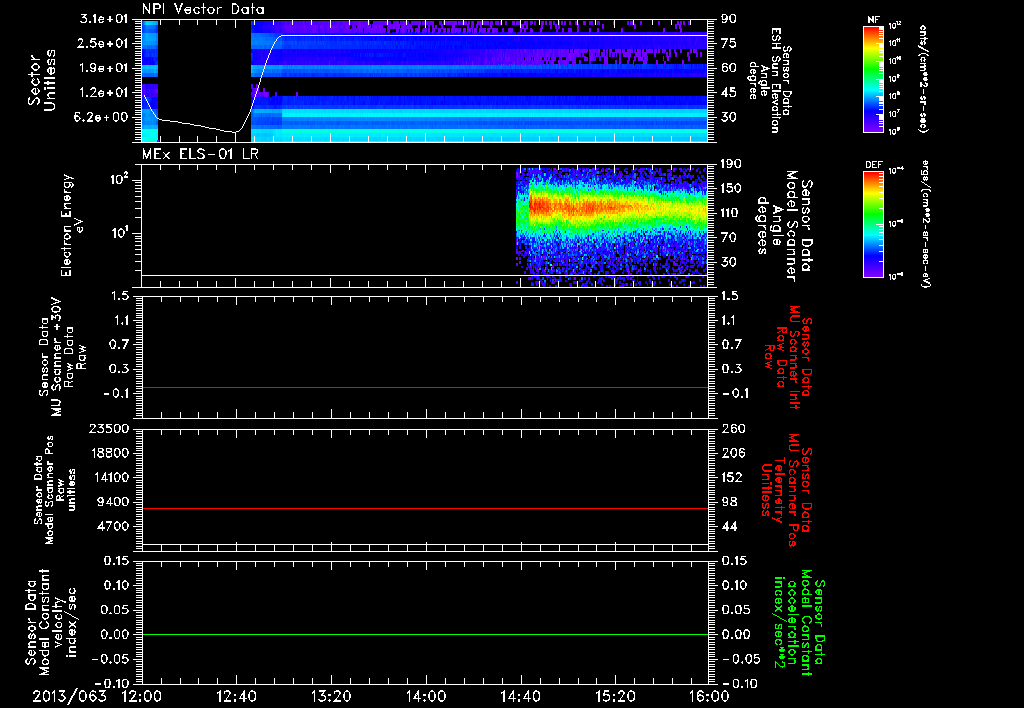Viewport: 1024px width, 708px height.
Task: Click the Sector Unitless axis label
Action: [x=42, y=80]
